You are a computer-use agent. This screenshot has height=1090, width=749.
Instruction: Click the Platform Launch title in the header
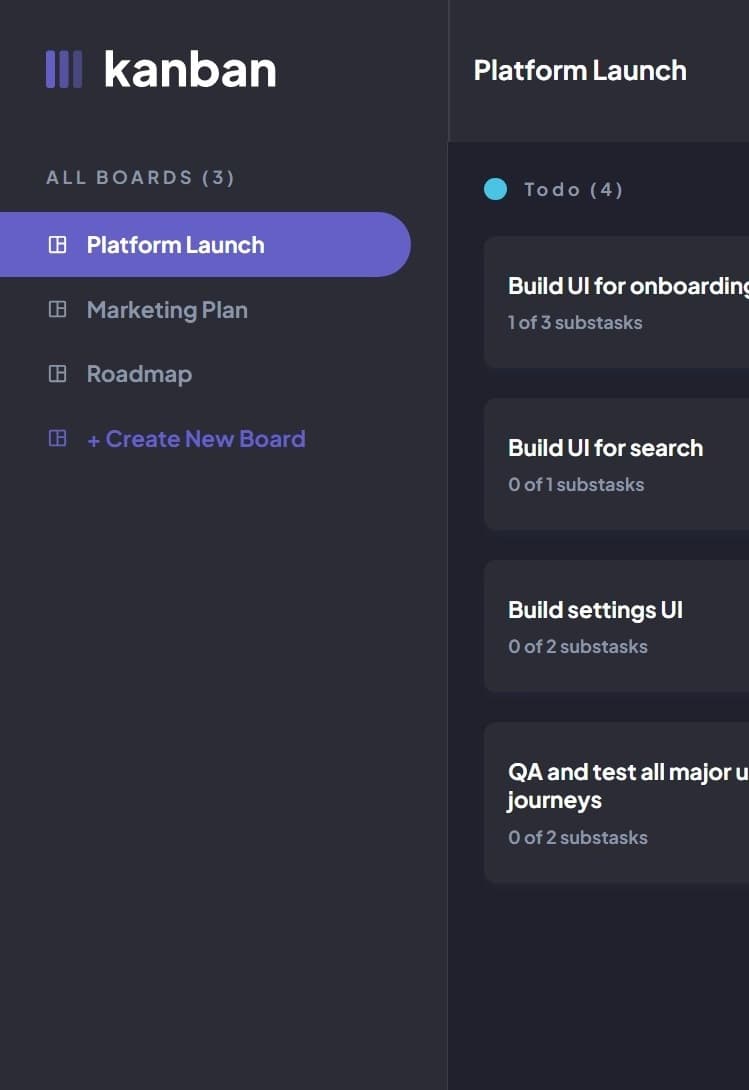580,70
